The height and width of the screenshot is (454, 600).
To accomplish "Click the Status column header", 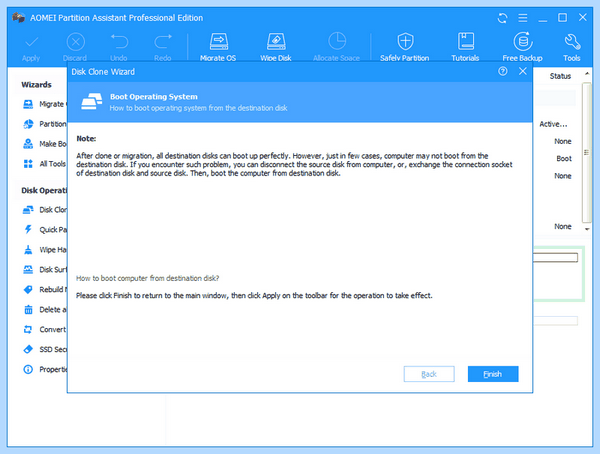I will tap(560, 76).
